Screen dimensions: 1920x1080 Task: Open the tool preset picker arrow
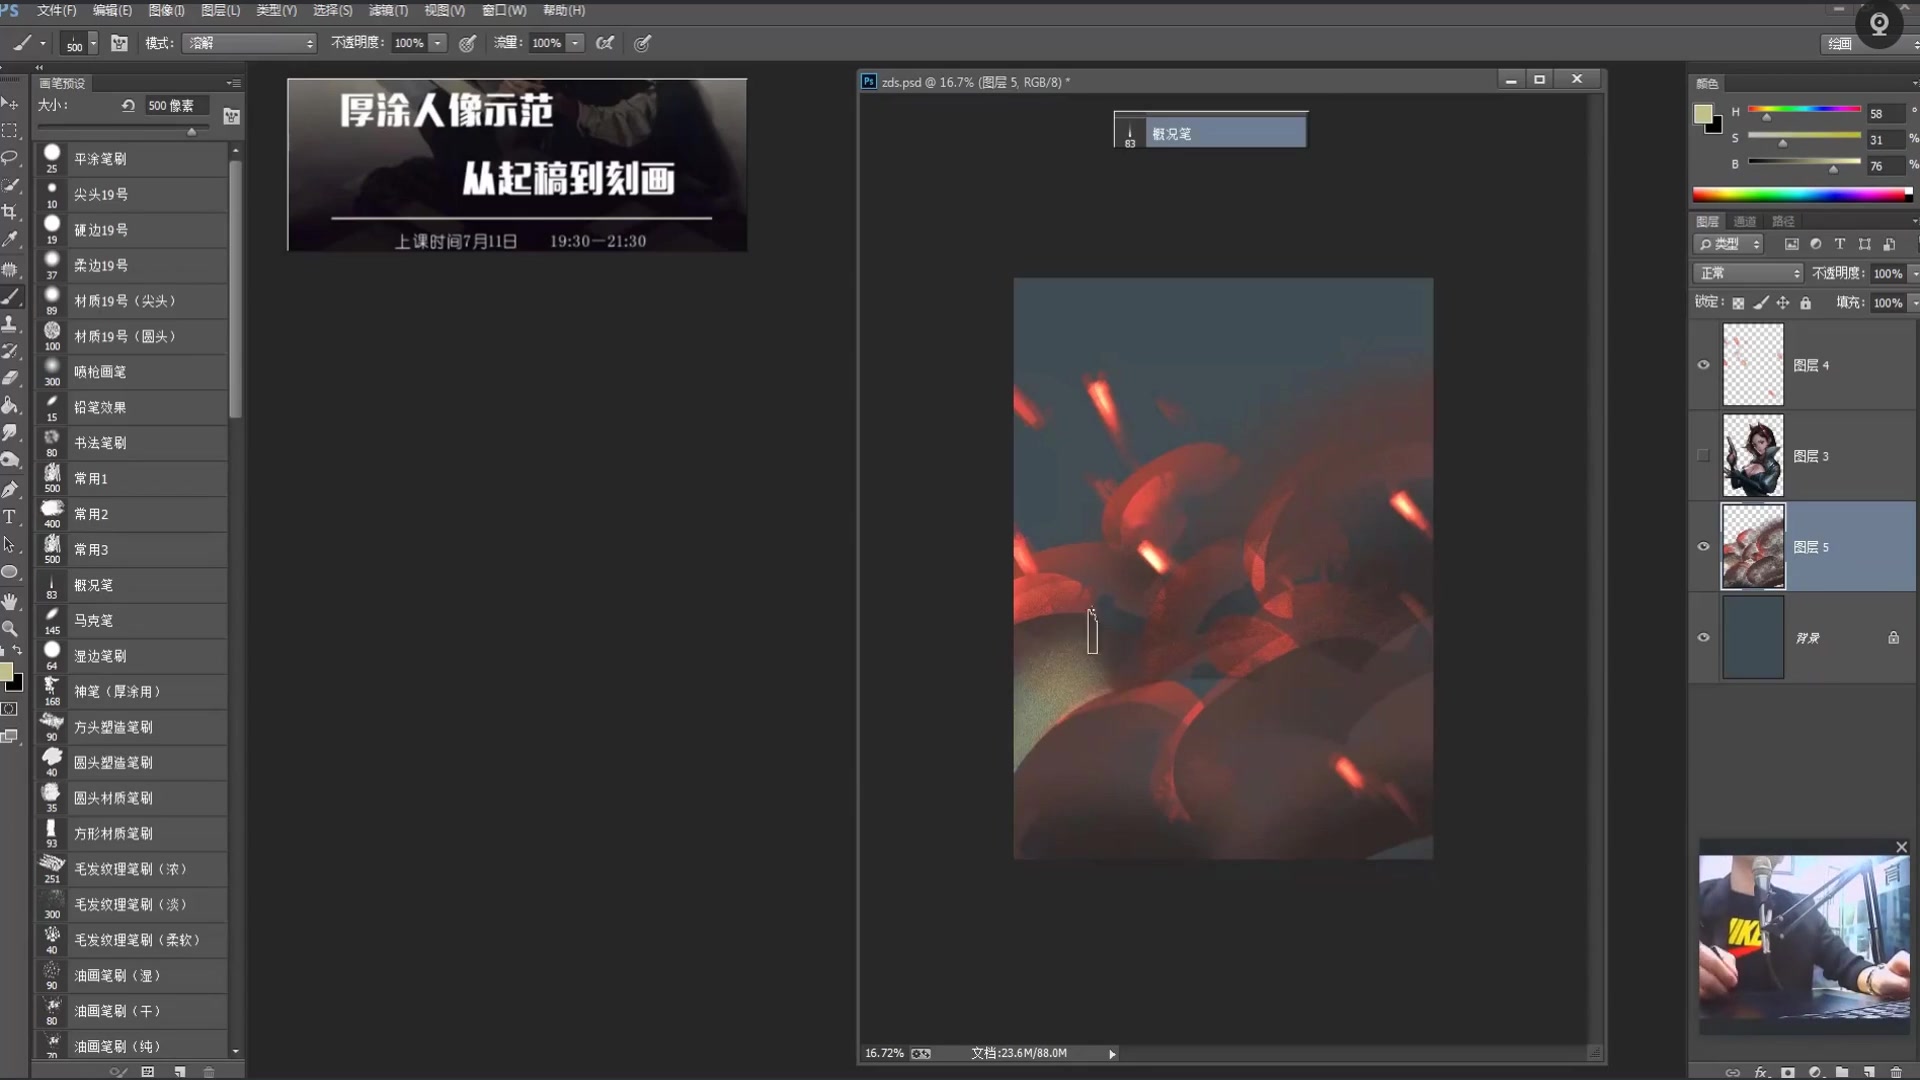(42, 43)
